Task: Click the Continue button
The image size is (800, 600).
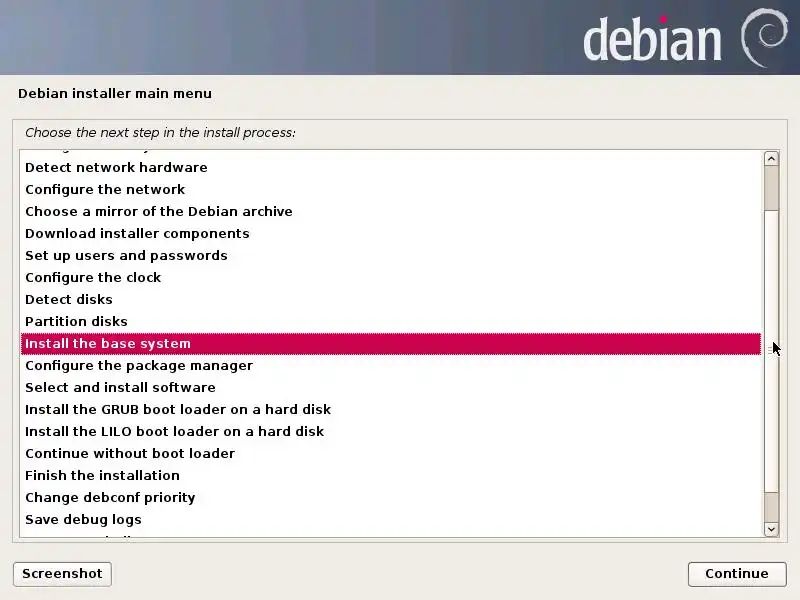Action: (x=737, y=574)
